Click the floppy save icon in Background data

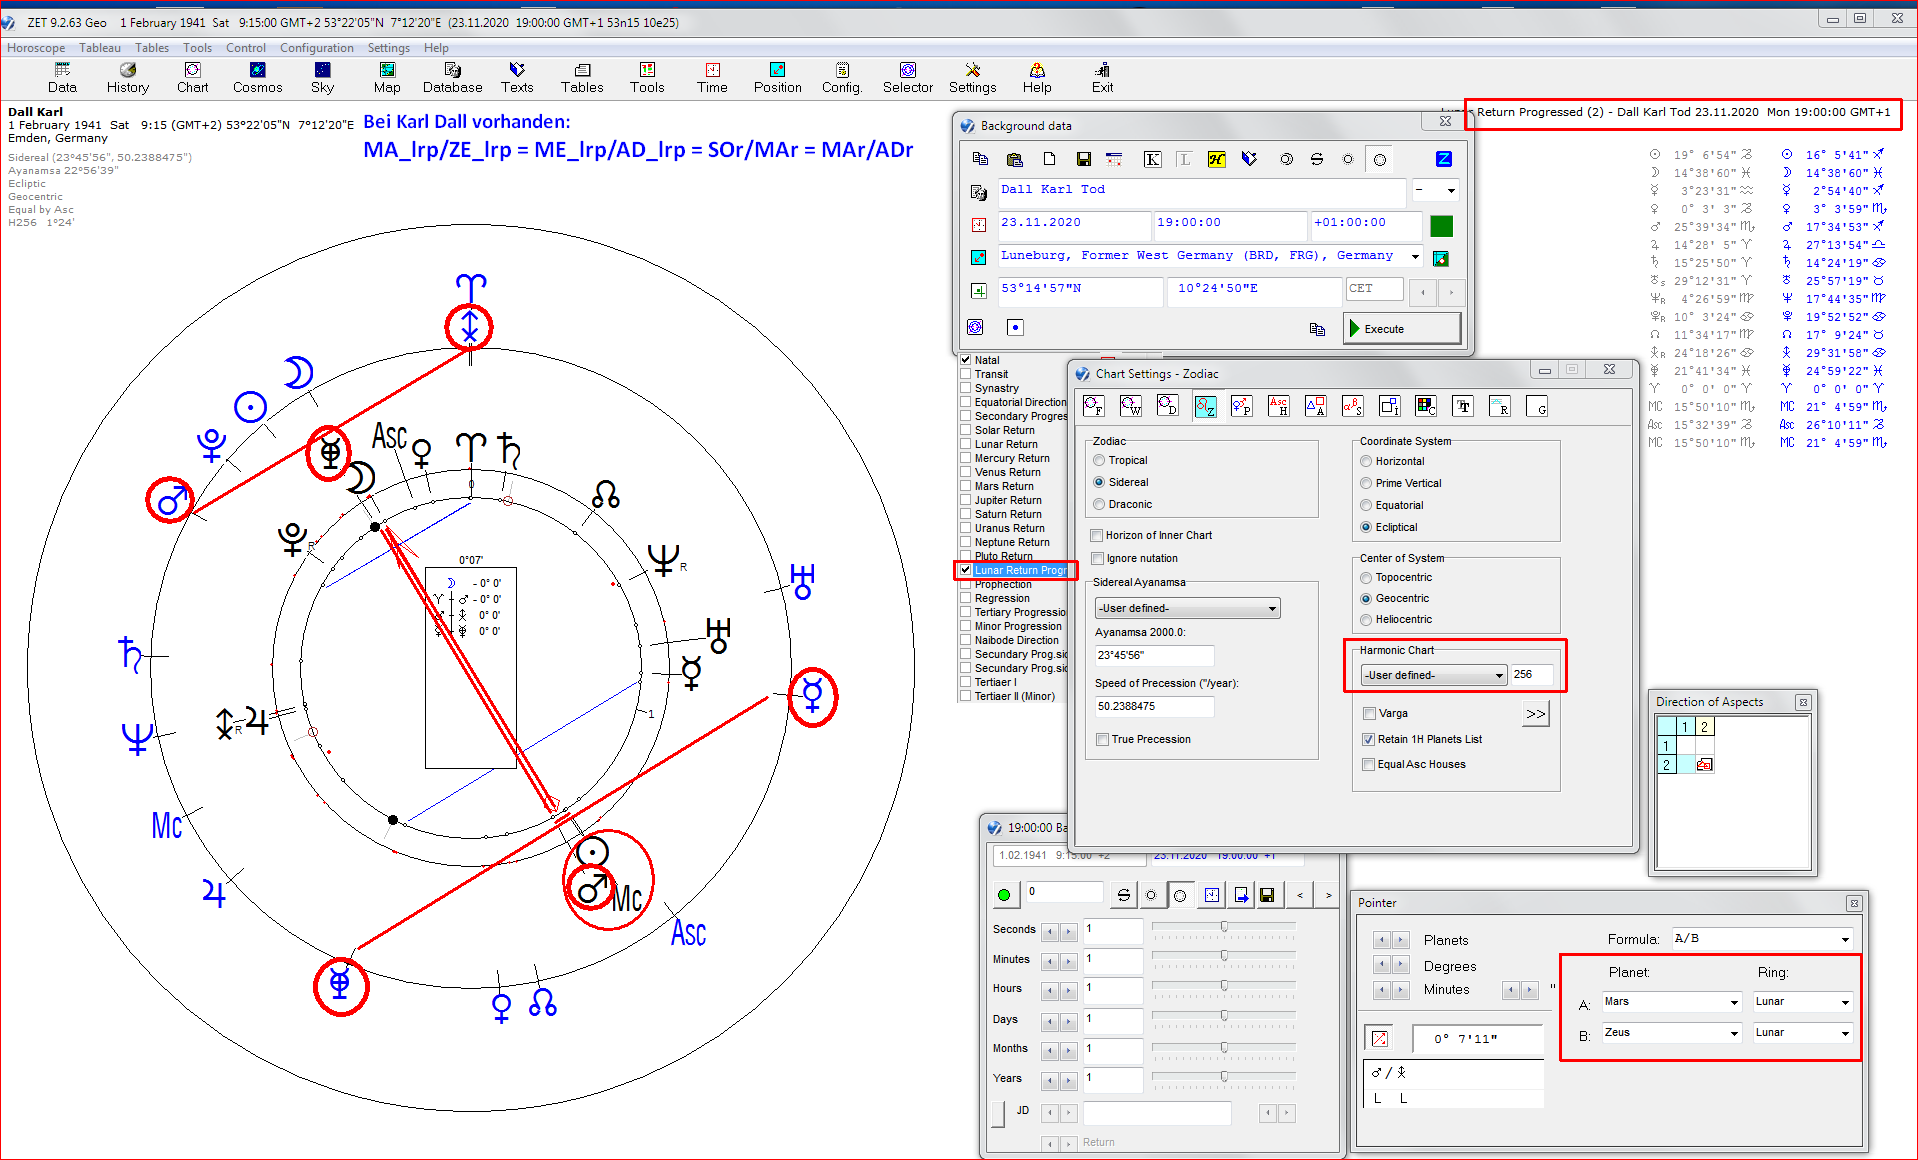[1083, 159]
